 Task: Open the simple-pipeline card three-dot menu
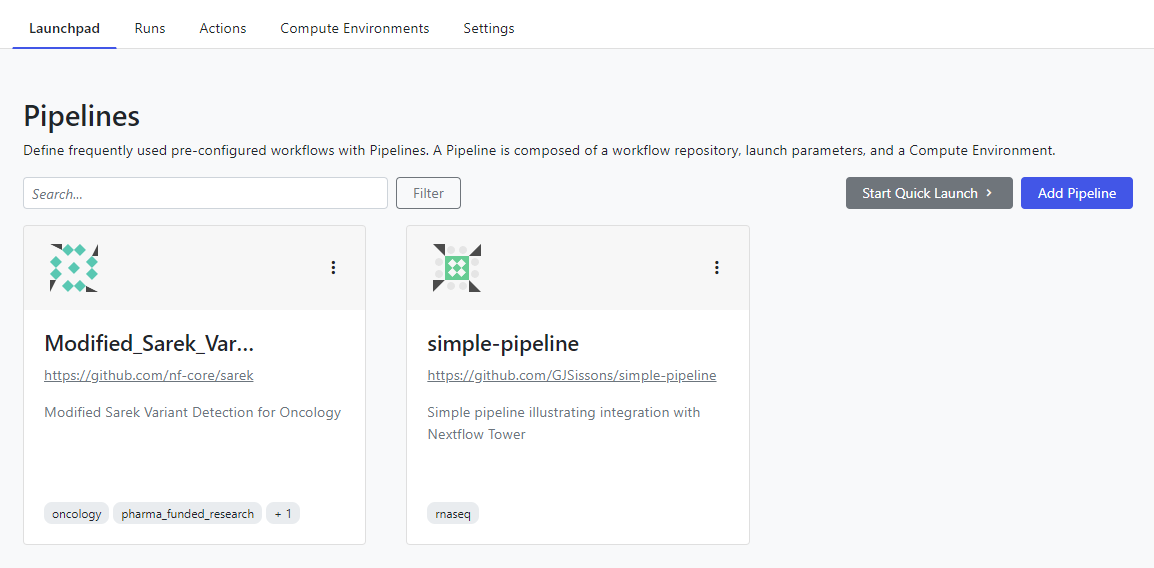point(716,268)
